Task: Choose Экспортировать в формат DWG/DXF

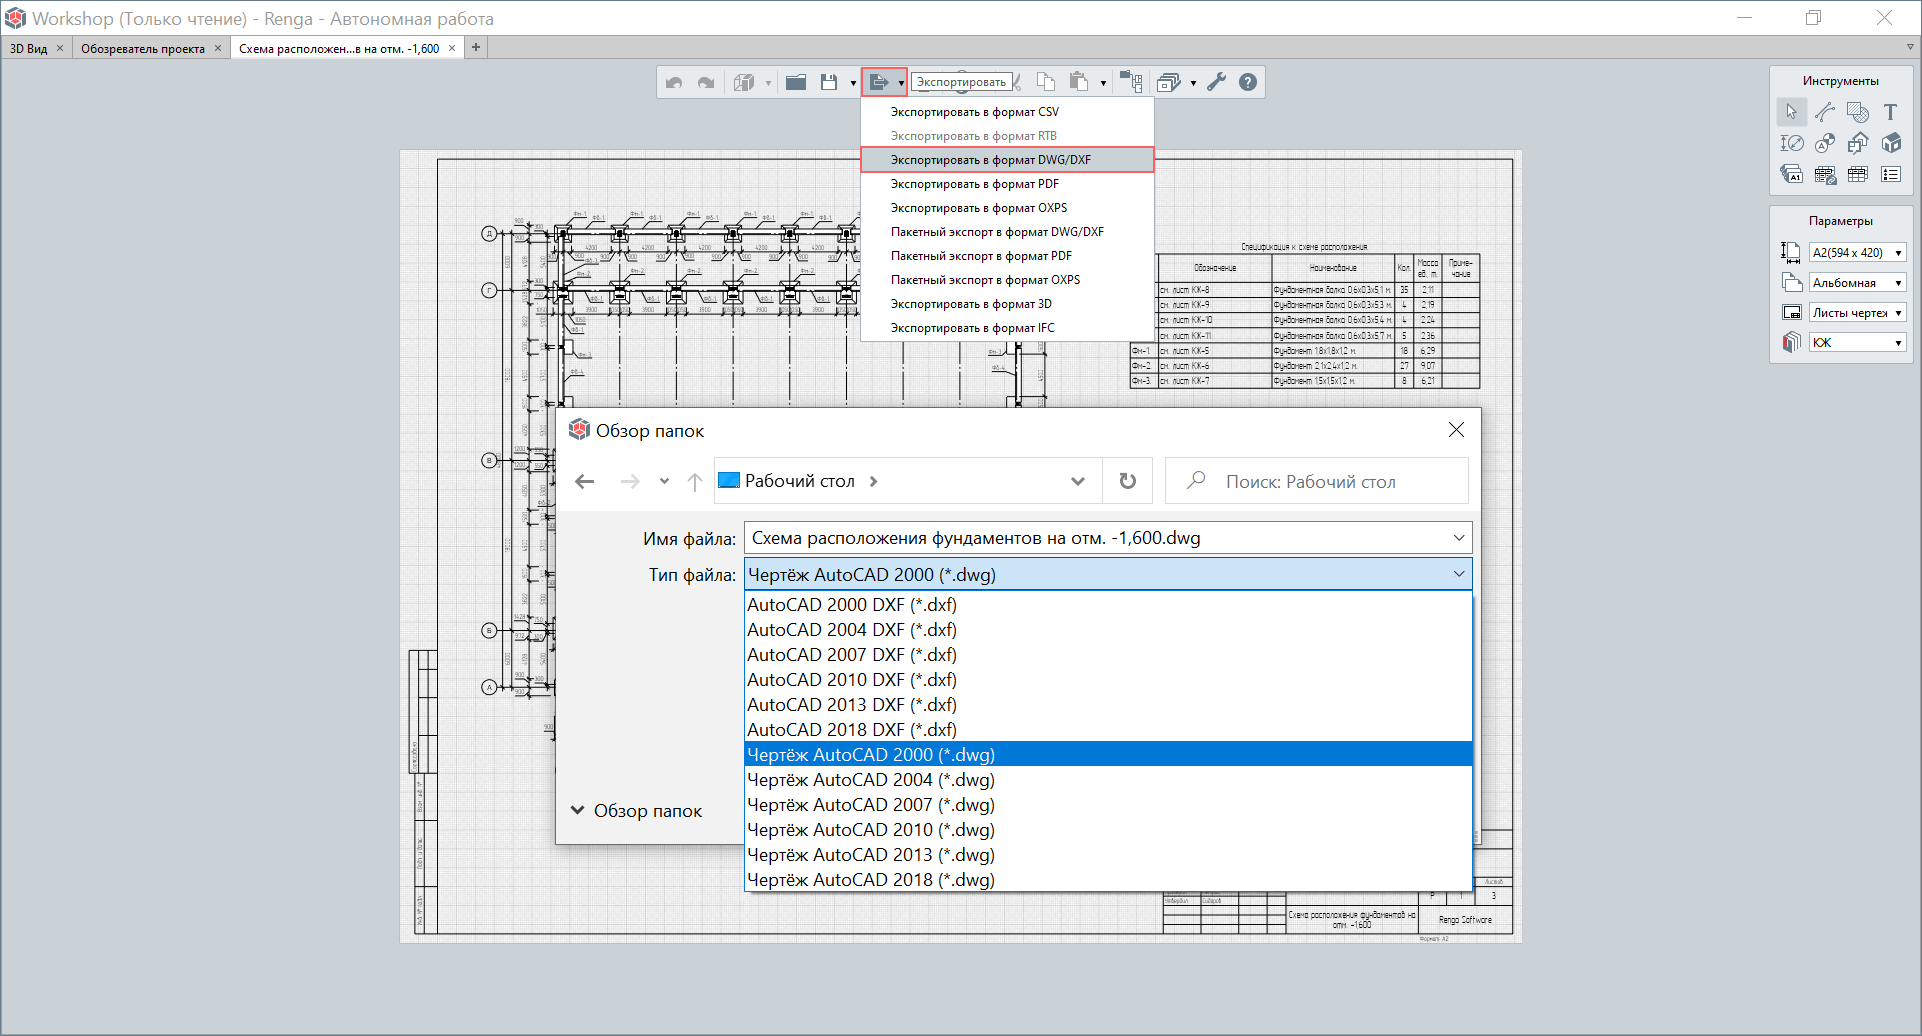Action: (1007, 160)
